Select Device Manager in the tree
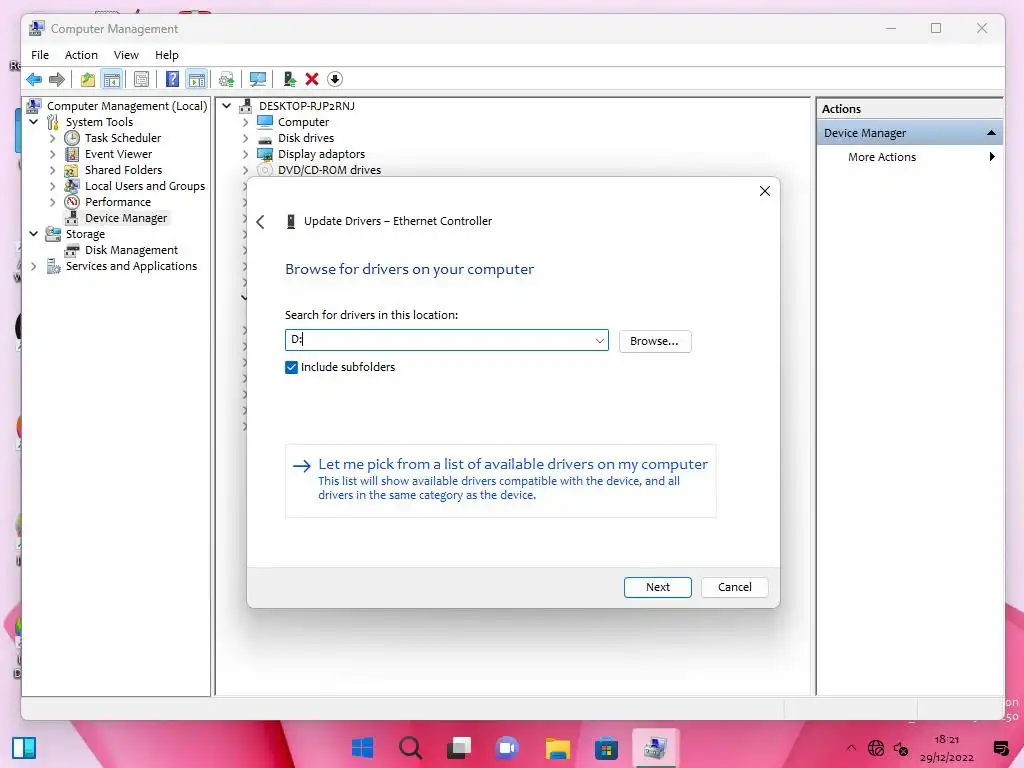Screen dimensions: 1024x768 [126, 218]
